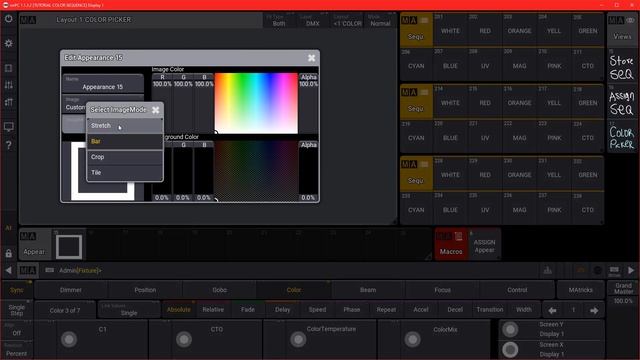
Task: Go to the previous encoder page with the left arrow
Action: (x=552, y=311)
